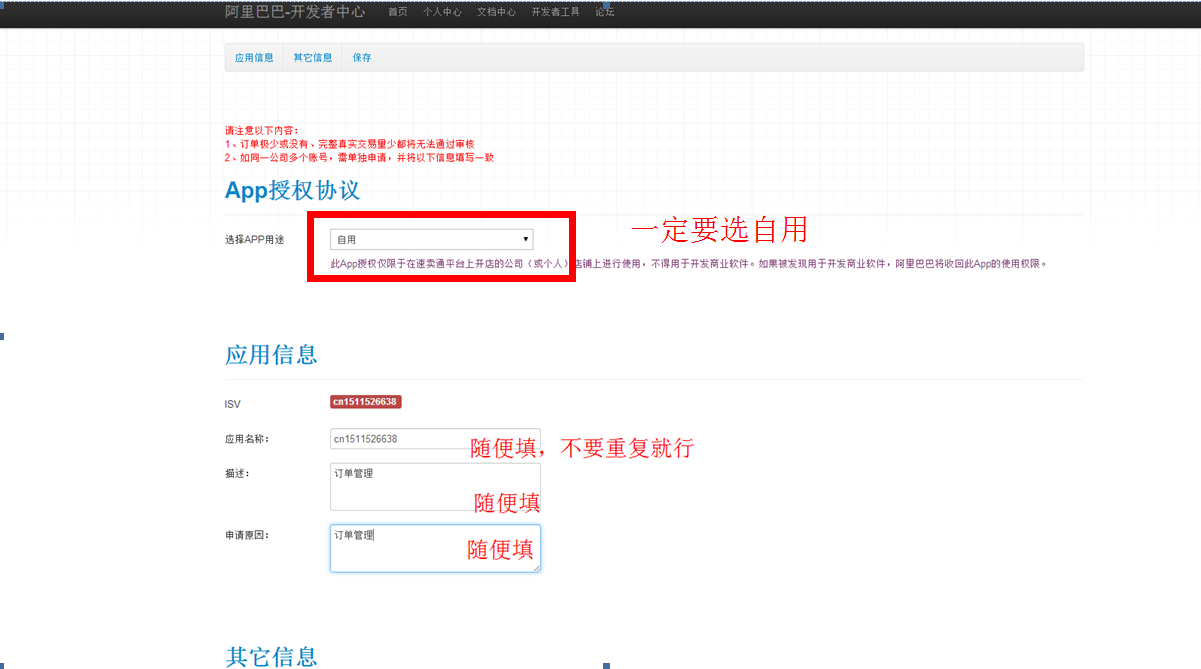This screenshot has width=1201, height=669.
Task: Click the App授权协议 section heading
Action: click(292, 191)
